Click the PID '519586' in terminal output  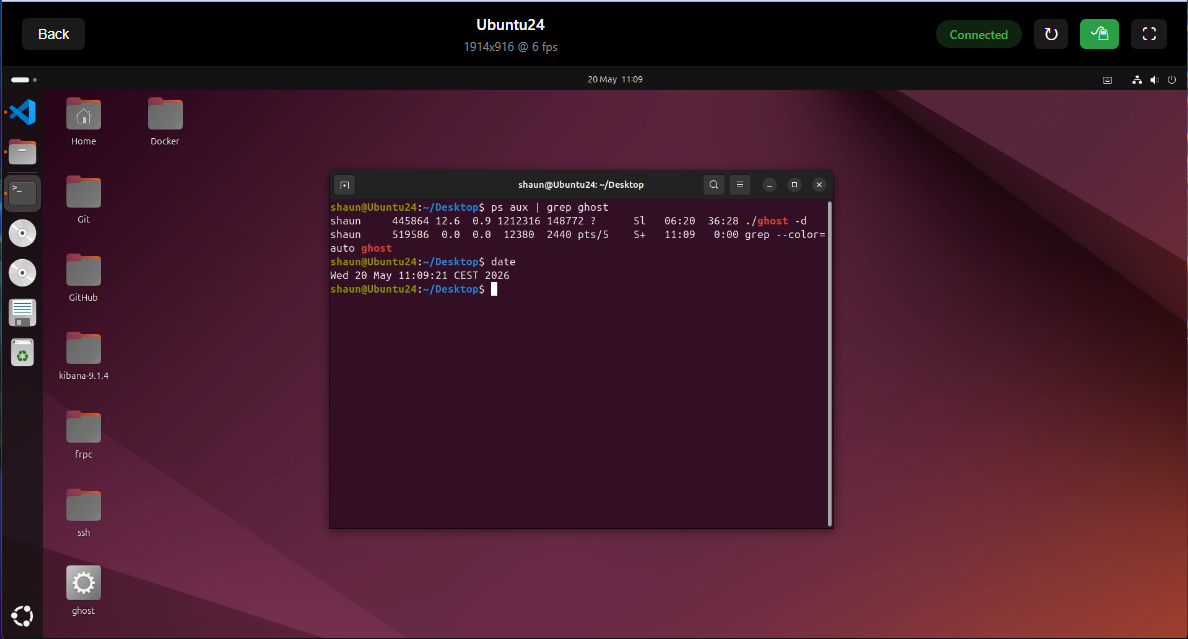pyautogui.click(x=410, y=235)
